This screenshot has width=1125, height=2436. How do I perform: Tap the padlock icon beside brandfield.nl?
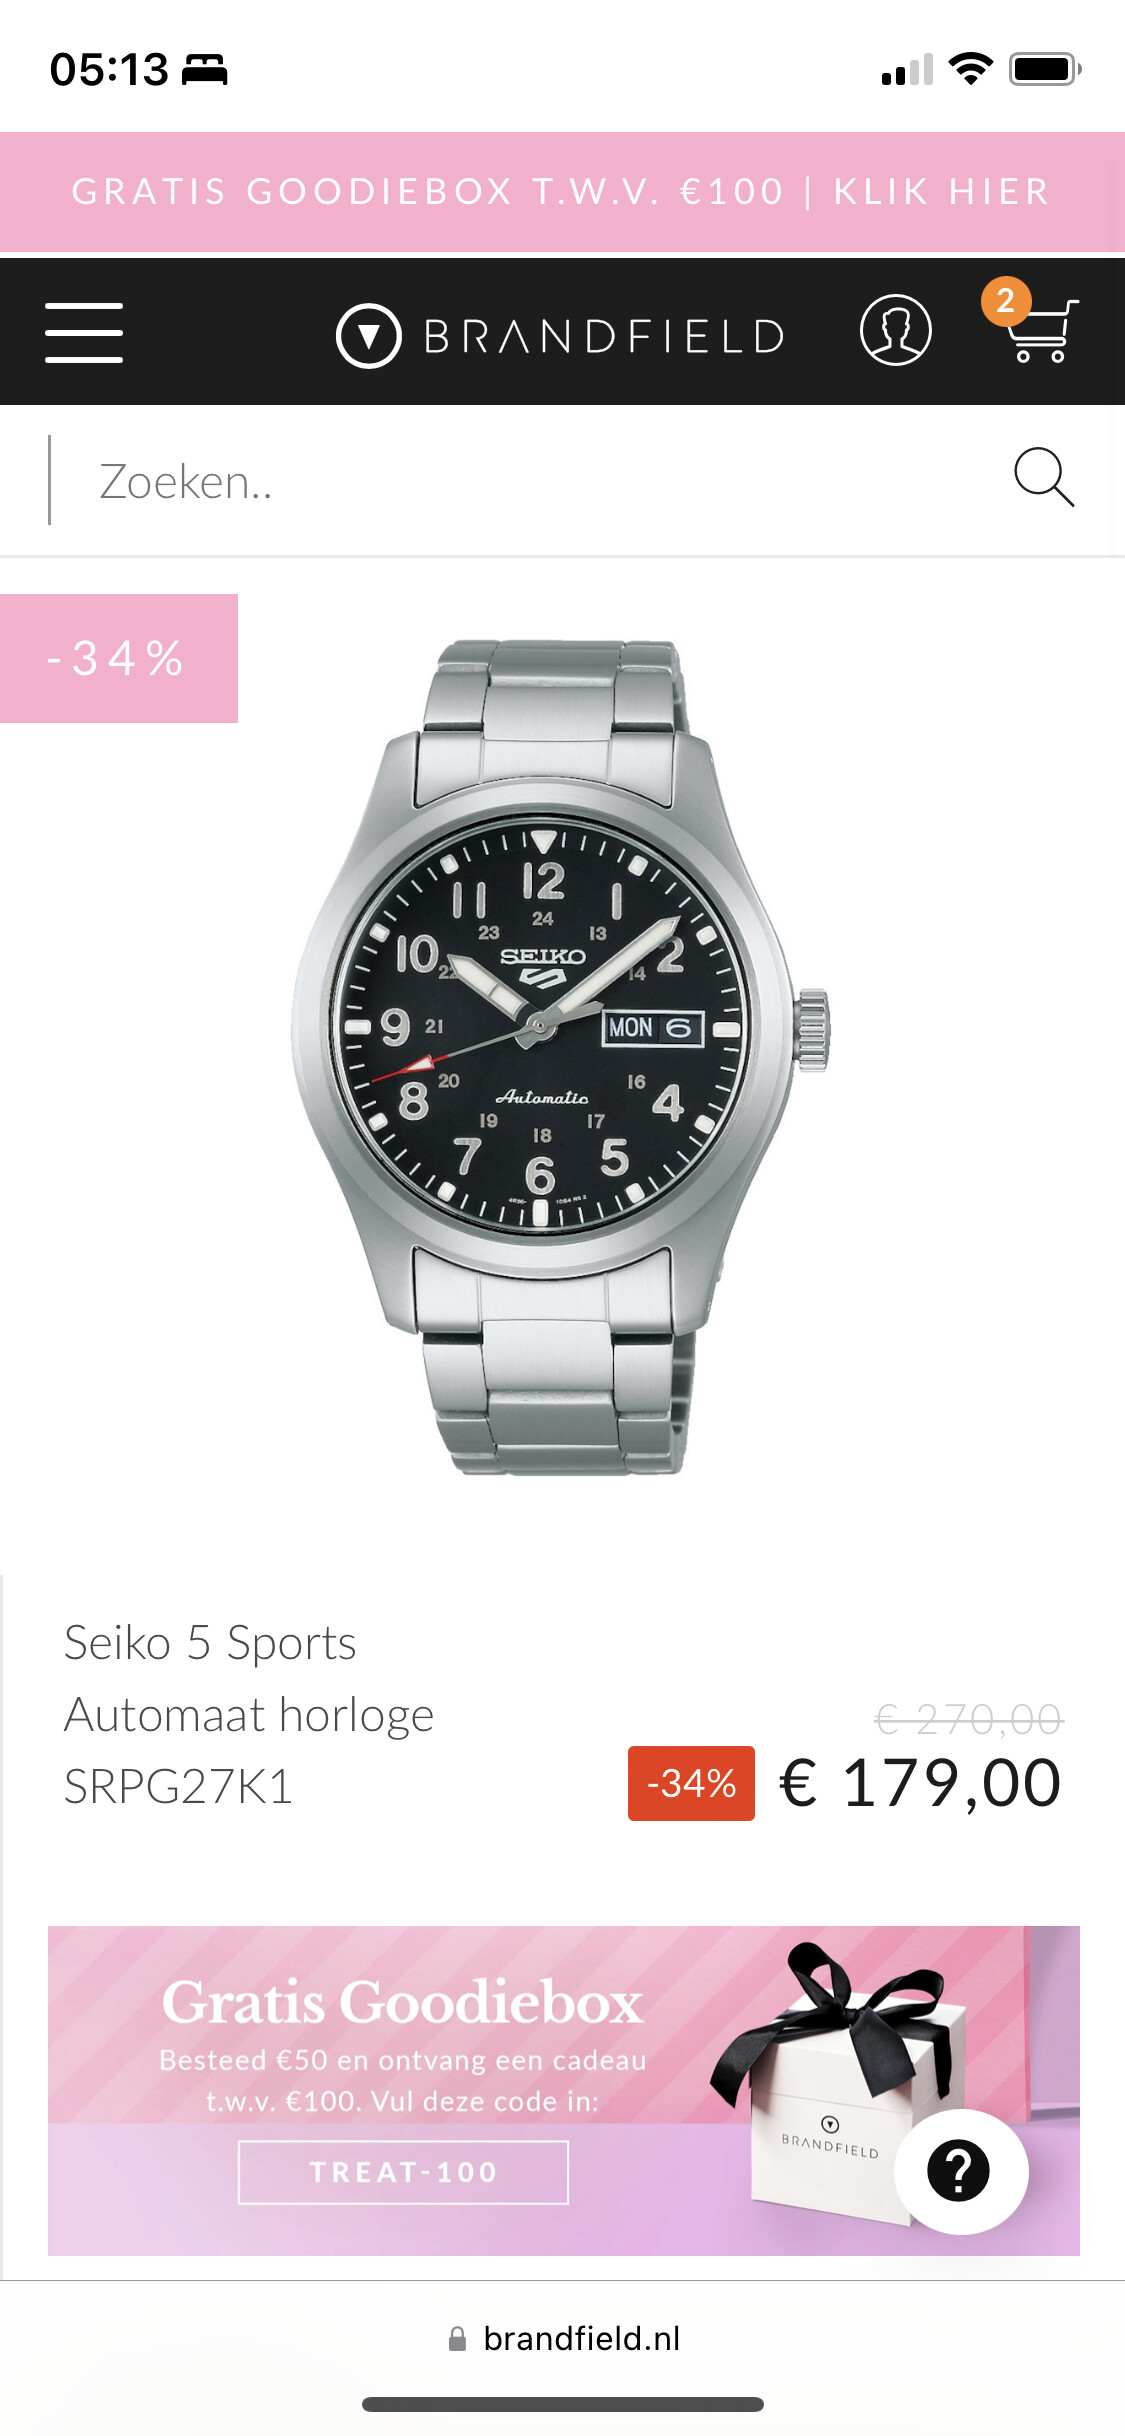pyautogui.click(x=457, y=2339)
